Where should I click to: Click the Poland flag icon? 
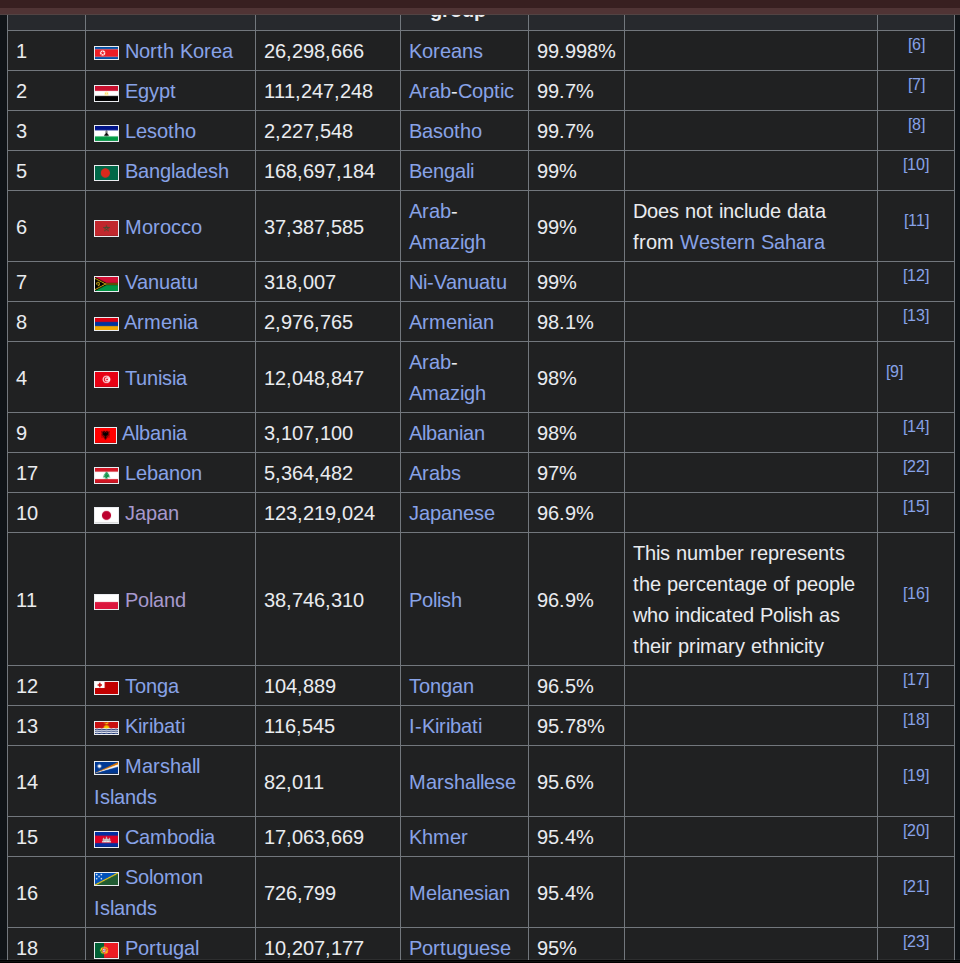tap(106, 602)
